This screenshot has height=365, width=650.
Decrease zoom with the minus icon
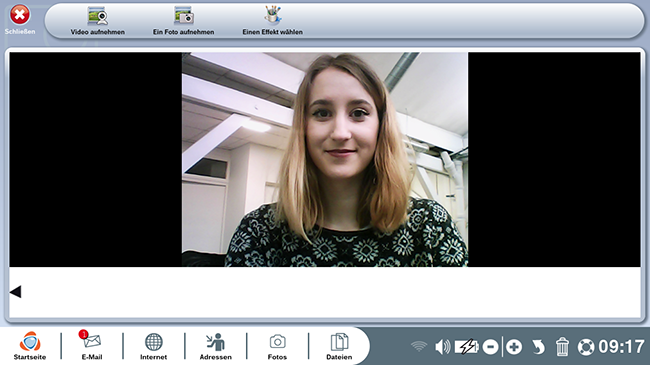(x=490, y=347)
